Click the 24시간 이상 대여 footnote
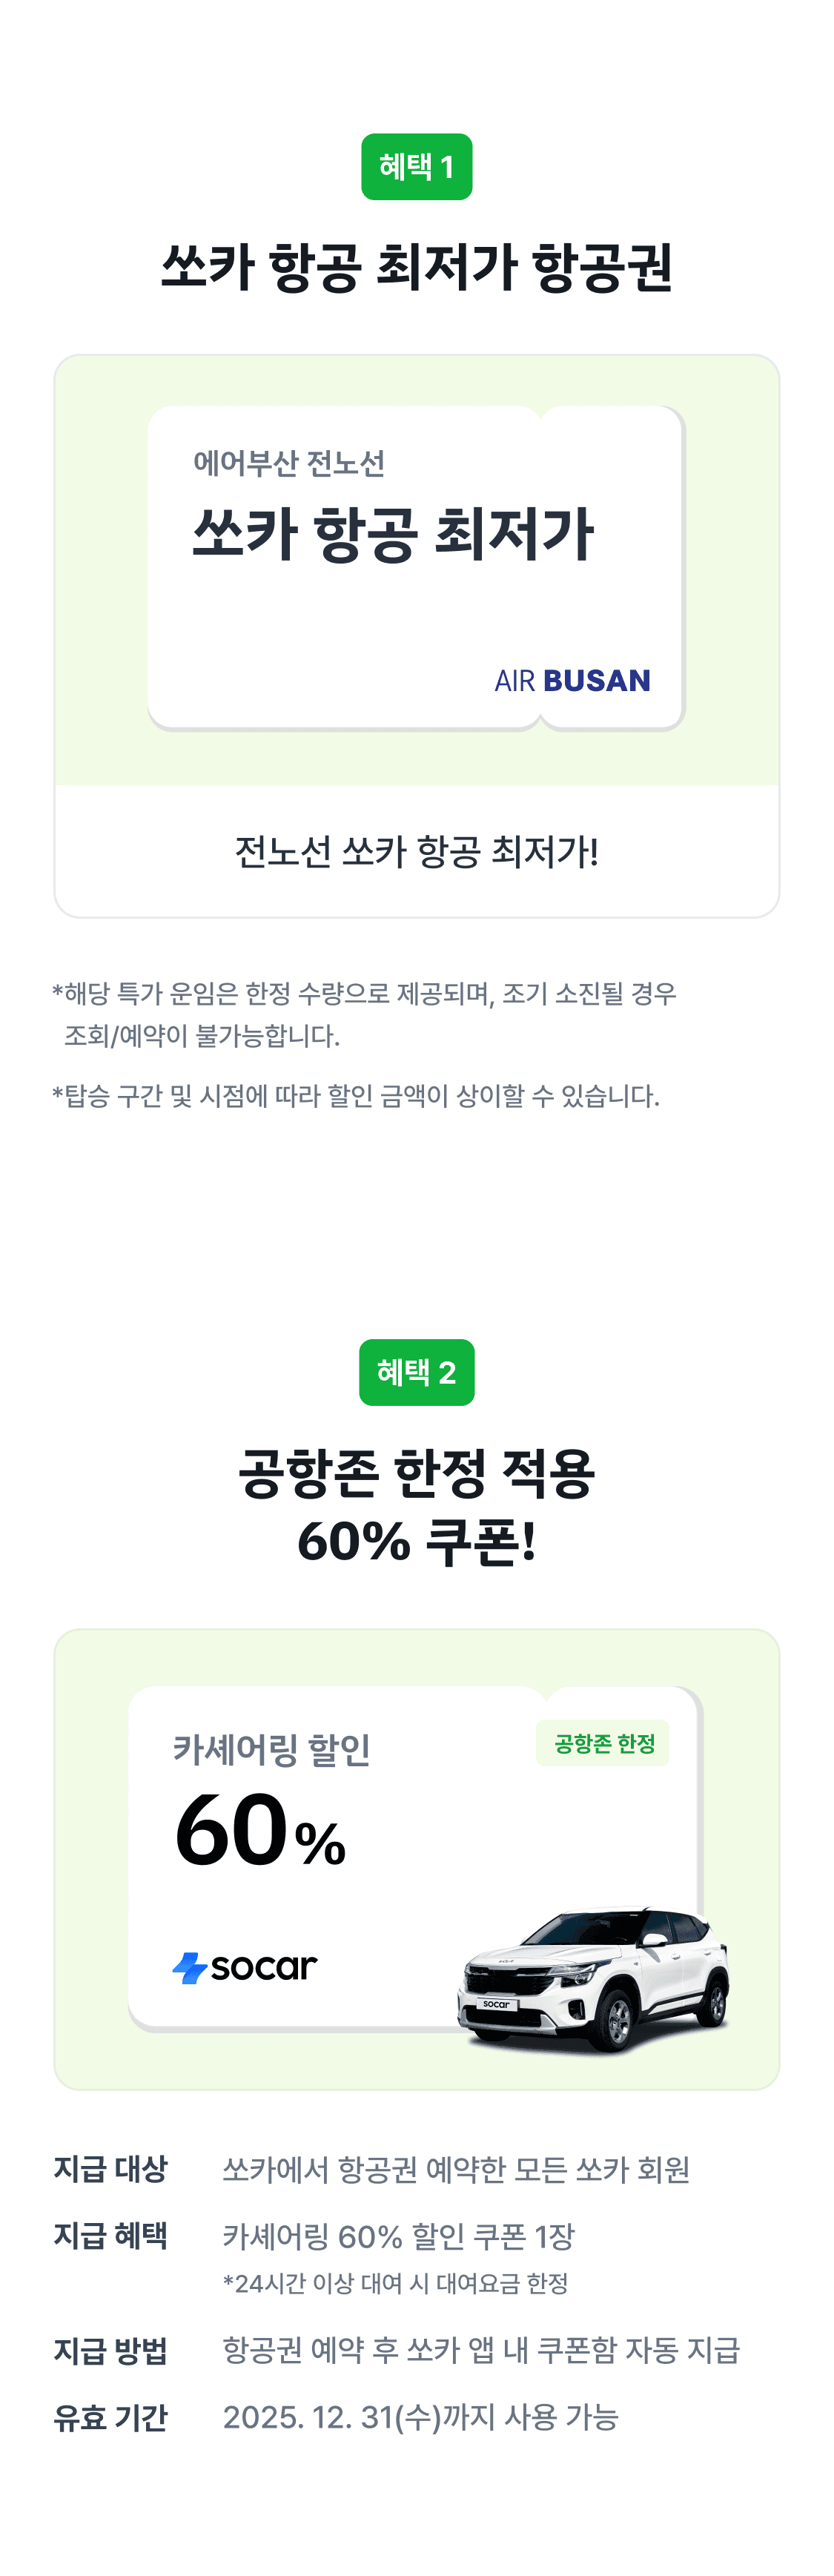 point(395,2283)
